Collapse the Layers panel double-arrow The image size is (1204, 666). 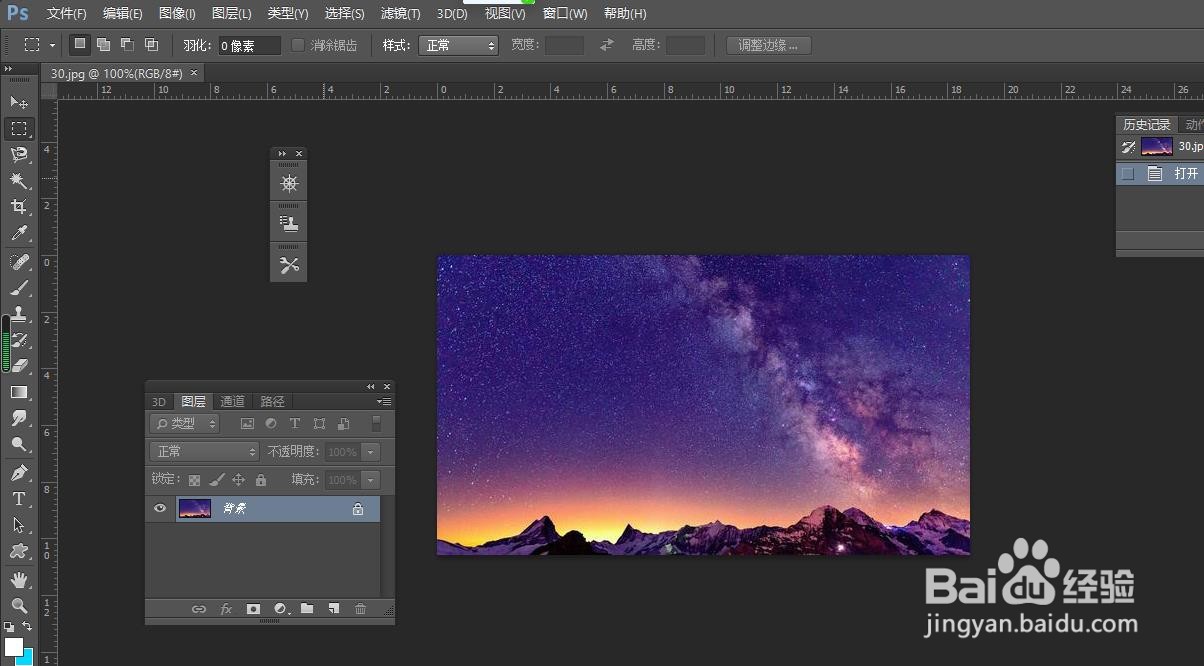tap(371, 387)
